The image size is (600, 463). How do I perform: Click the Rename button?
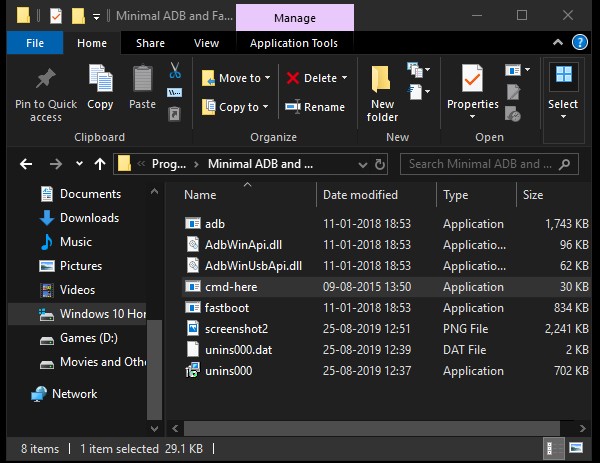315,107
